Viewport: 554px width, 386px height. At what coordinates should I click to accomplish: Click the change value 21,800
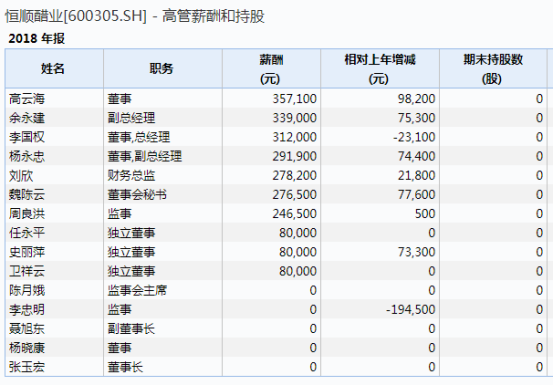417,175
